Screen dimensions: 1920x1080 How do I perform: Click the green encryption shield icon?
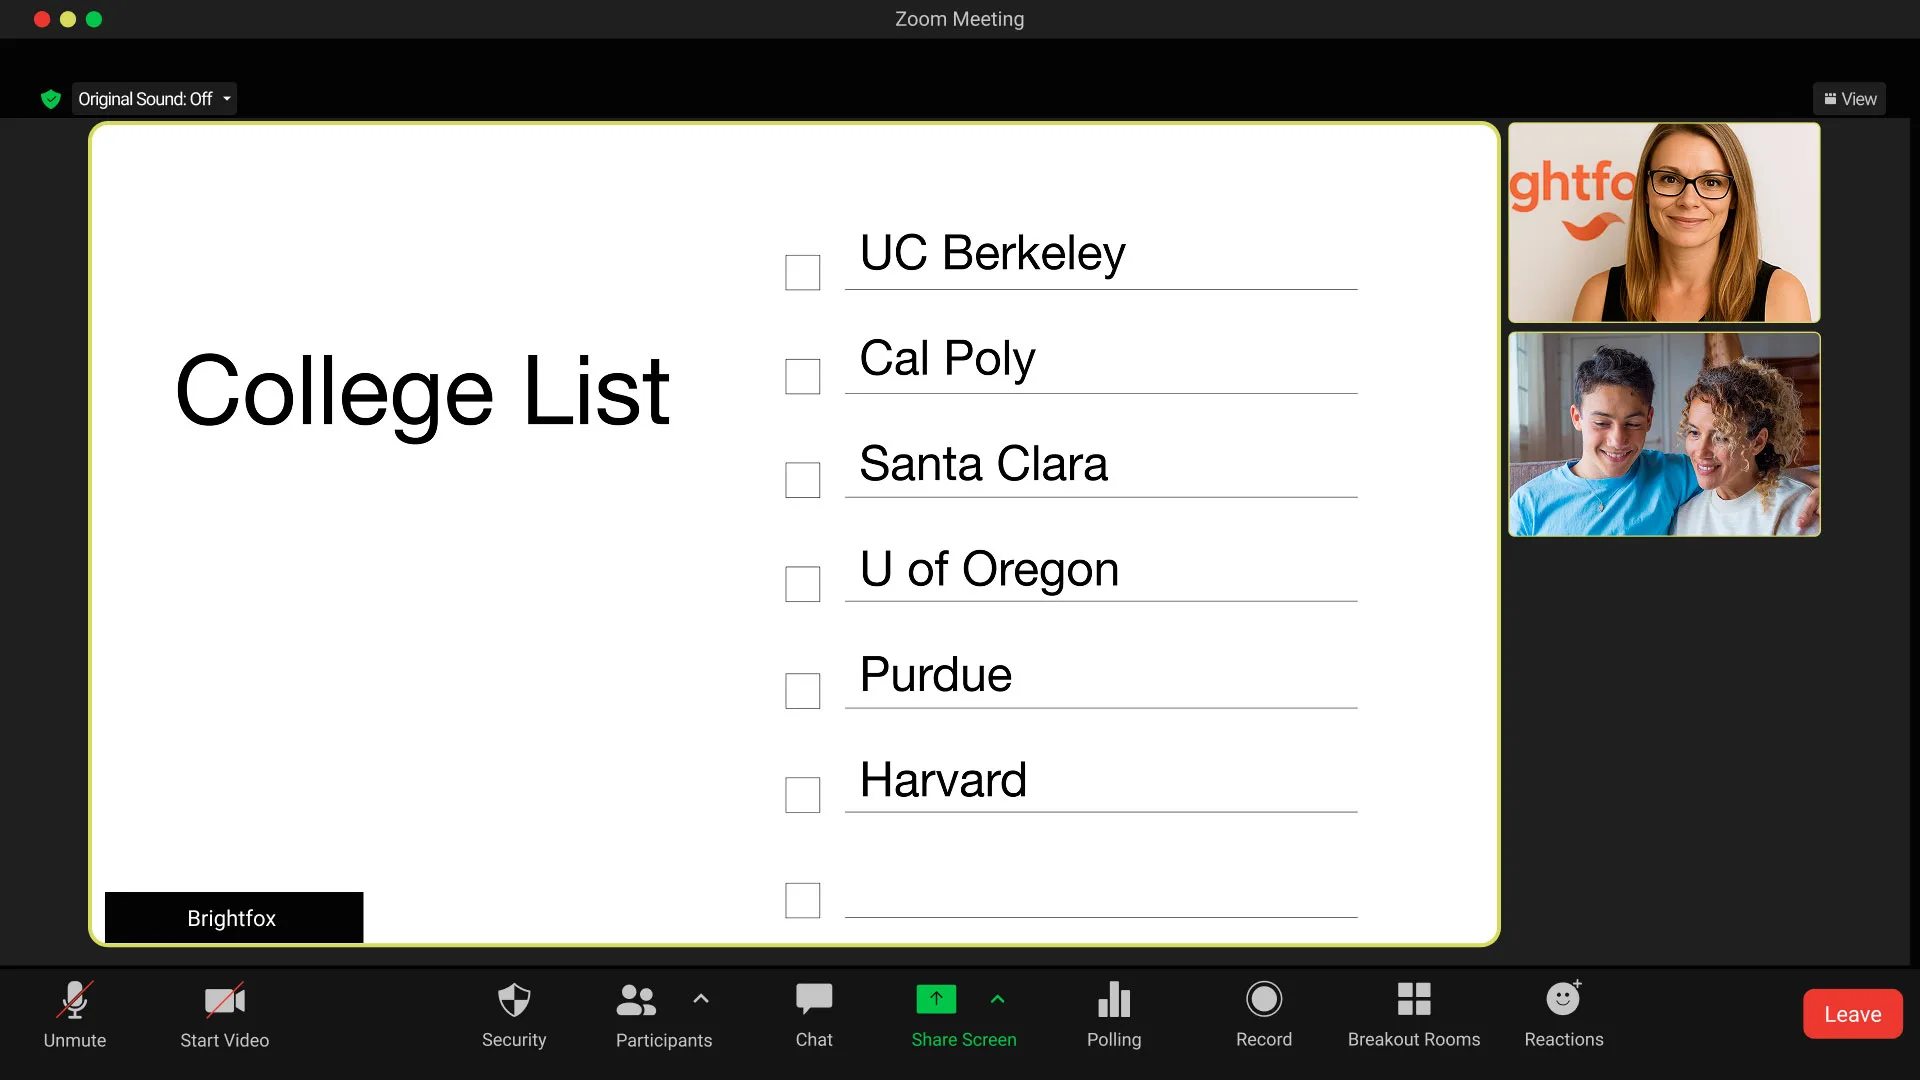pos(51,99)
